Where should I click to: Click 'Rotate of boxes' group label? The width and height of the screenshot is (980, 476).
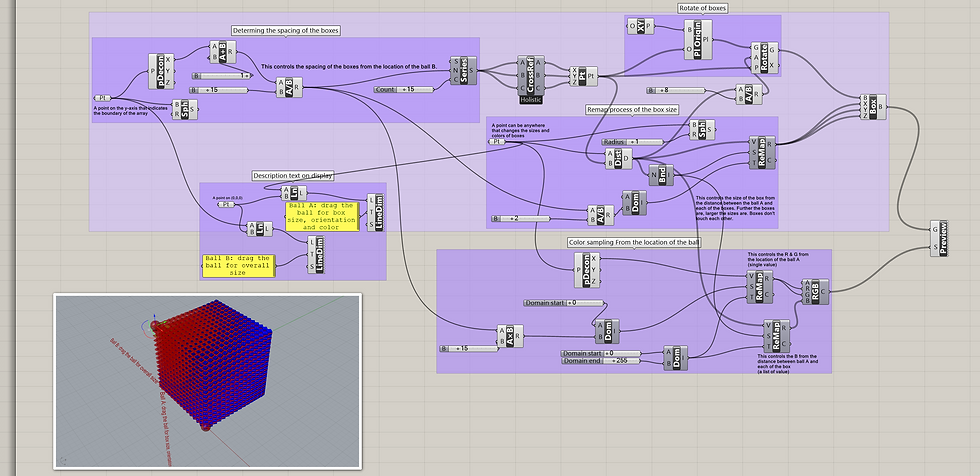coord(703,8)
